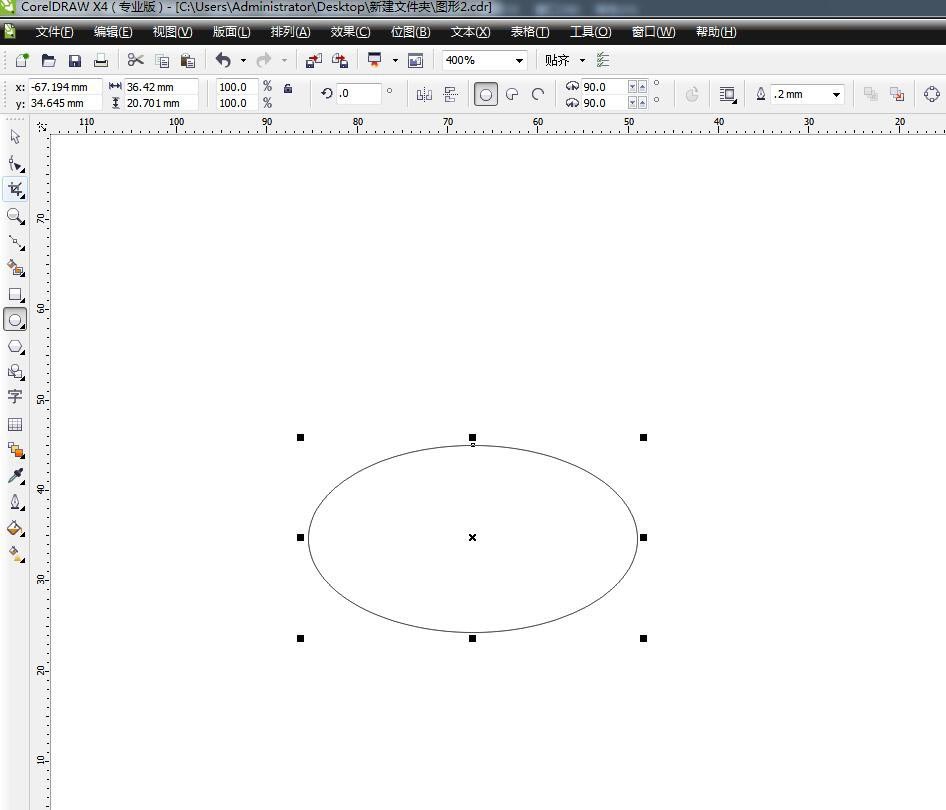Open the zoom level 400% dropdown
The width and height of the screenshot is (946, 810).
coord(519,61)
